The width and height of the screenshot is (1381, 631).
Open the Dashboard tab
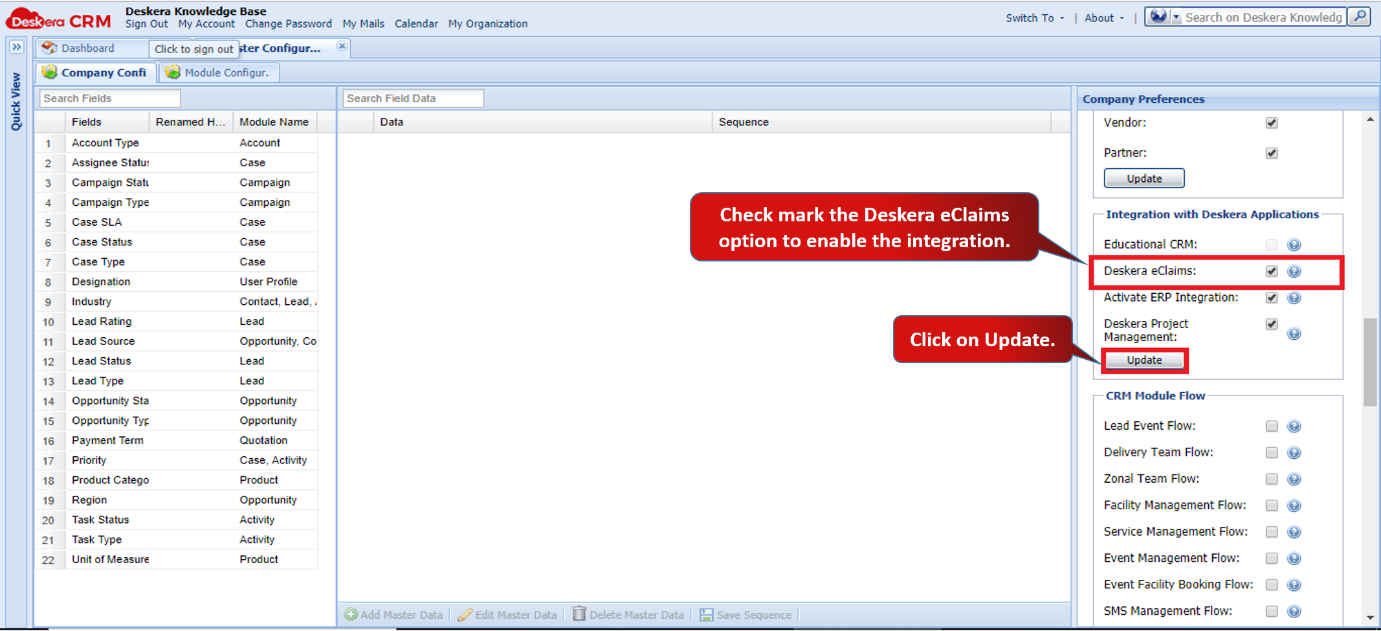tap(88, 48)
